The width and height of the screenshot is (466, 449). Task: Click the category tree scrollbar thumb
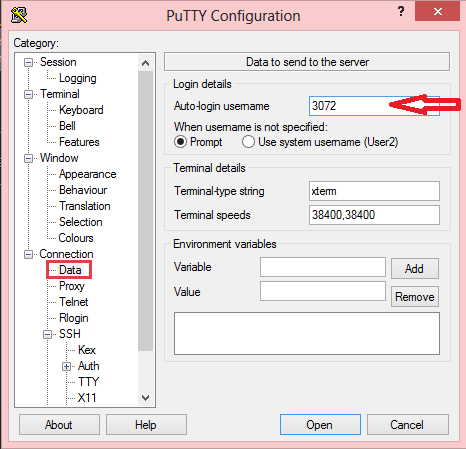[145, 211]
